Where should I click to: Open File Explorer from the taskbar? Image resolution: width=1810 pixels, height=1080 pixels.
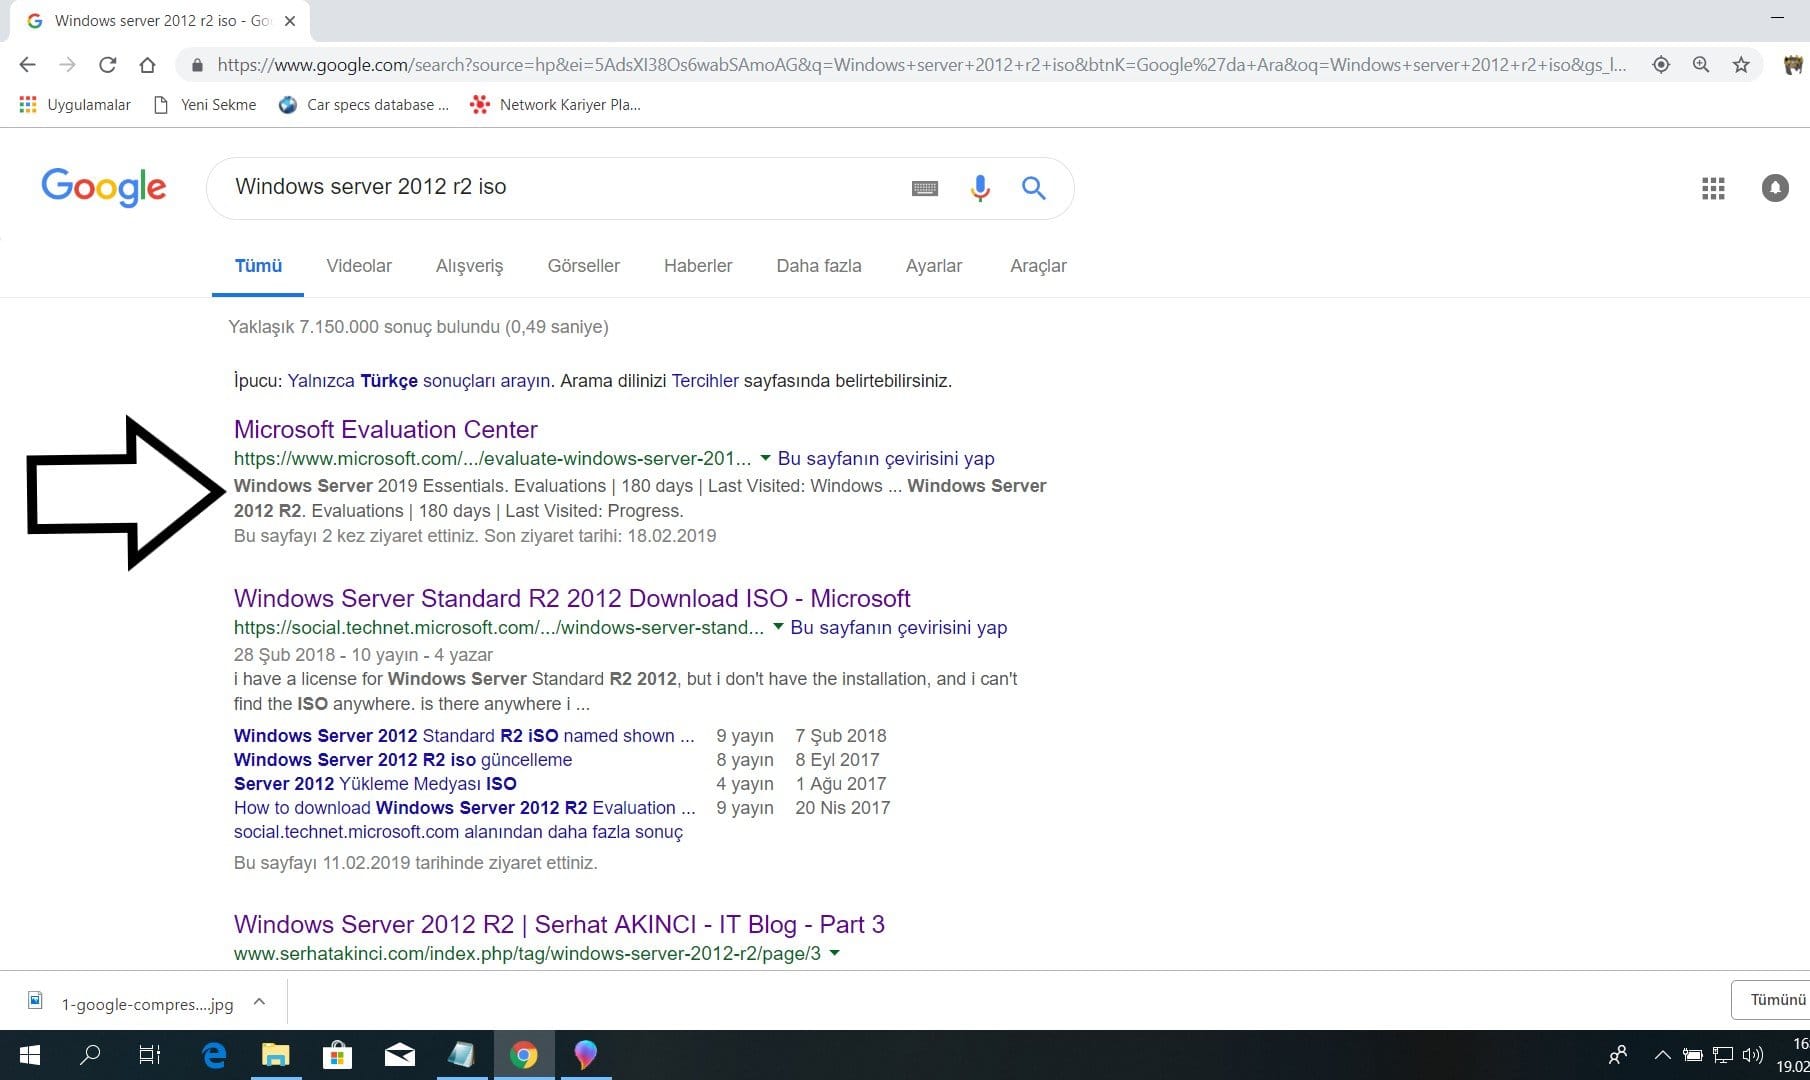(276, 1055)
